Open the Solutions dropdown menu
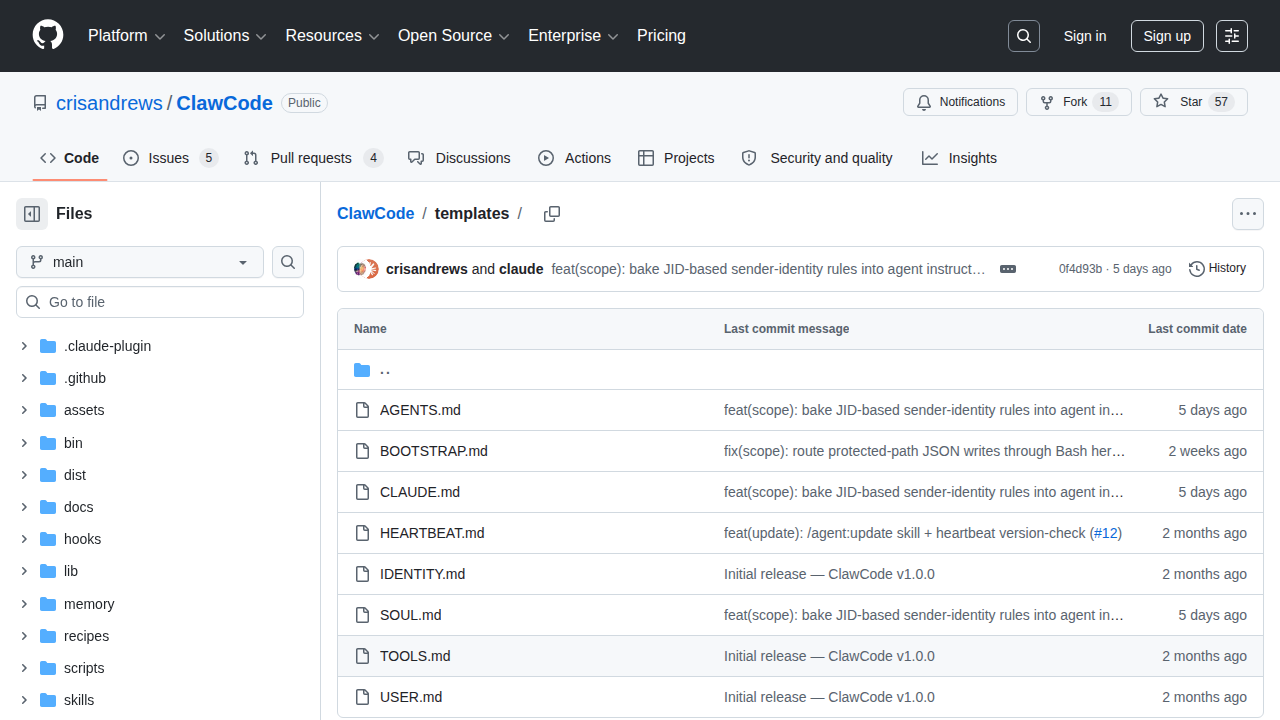 (225, 36)
